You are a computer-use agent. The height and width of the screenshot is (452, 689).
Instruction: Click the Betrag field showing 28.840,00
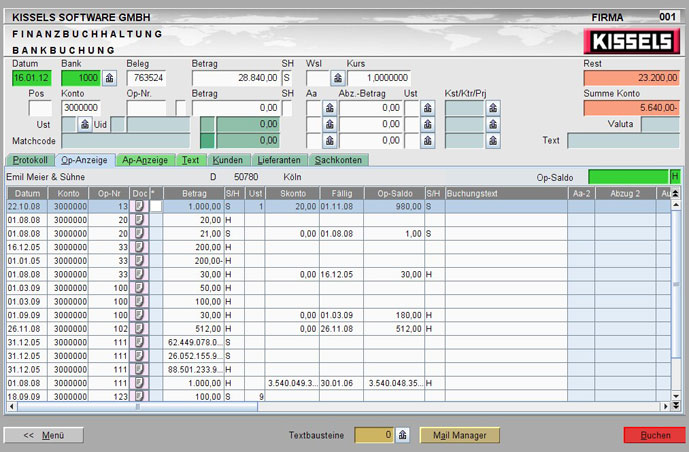[236, 78]
